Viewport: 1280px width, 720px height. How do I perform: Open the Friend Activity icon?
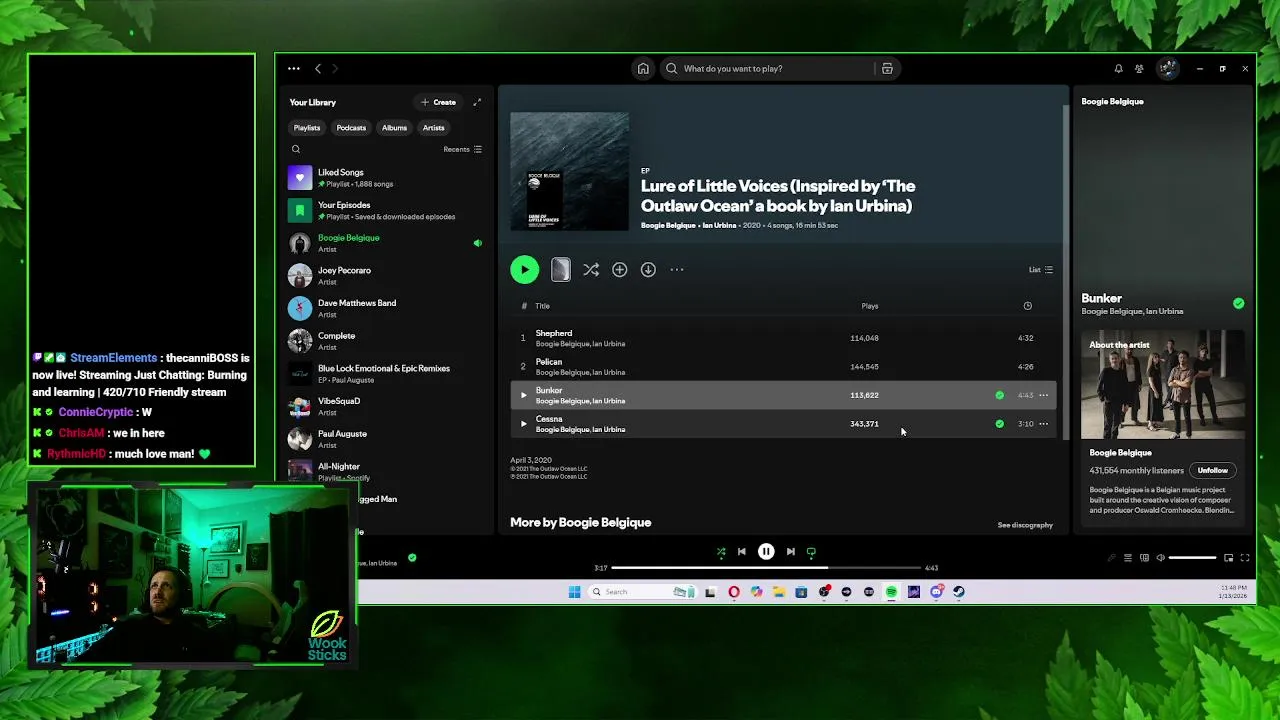1139,69
